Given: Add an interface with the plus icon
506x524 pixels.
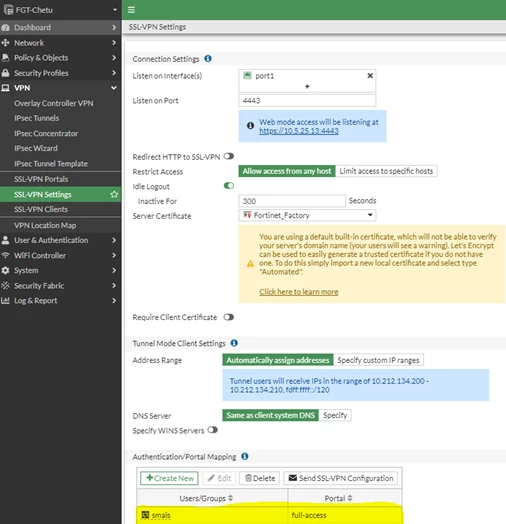Looking at the screenshot, I should pyautogui.click(x=307, y=86).
